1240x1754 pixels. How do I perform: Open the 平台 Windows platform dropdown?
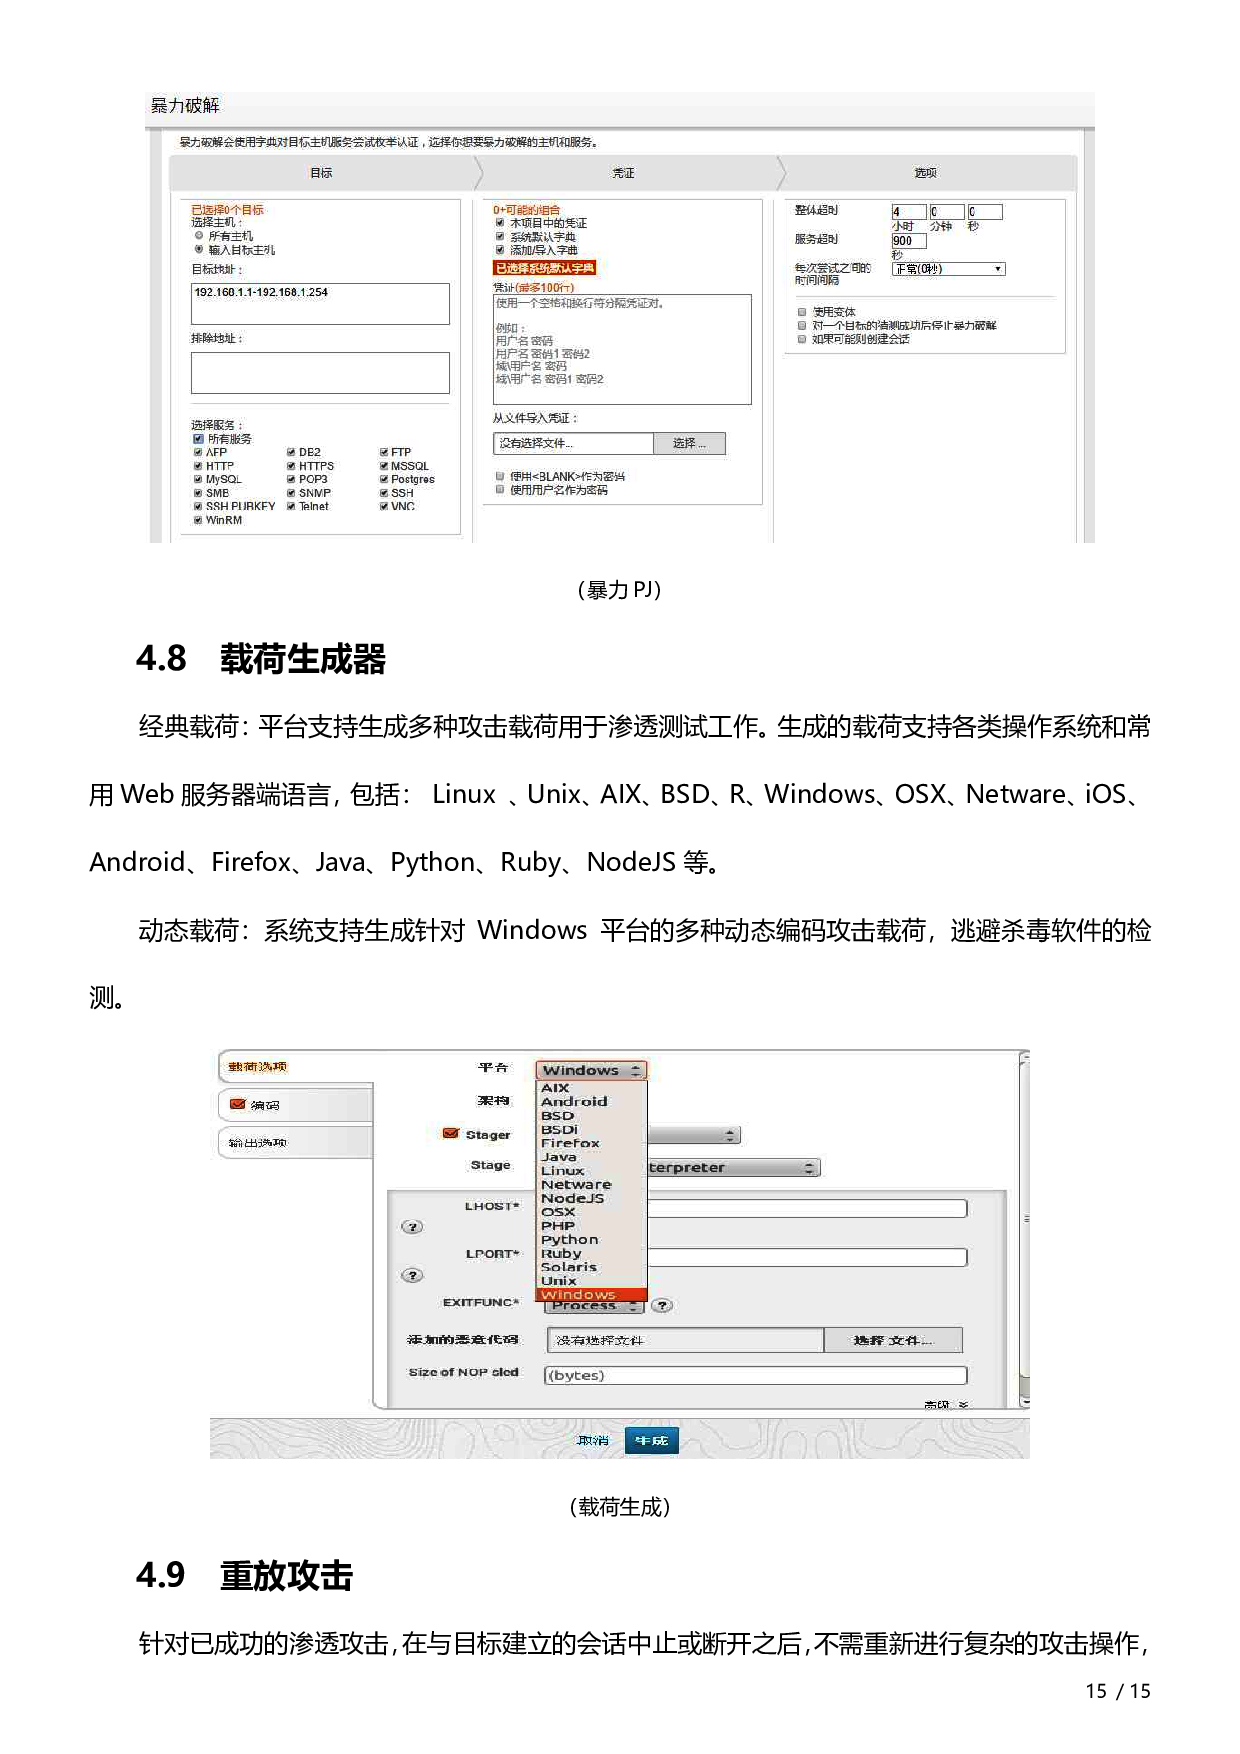[591, 1070]
